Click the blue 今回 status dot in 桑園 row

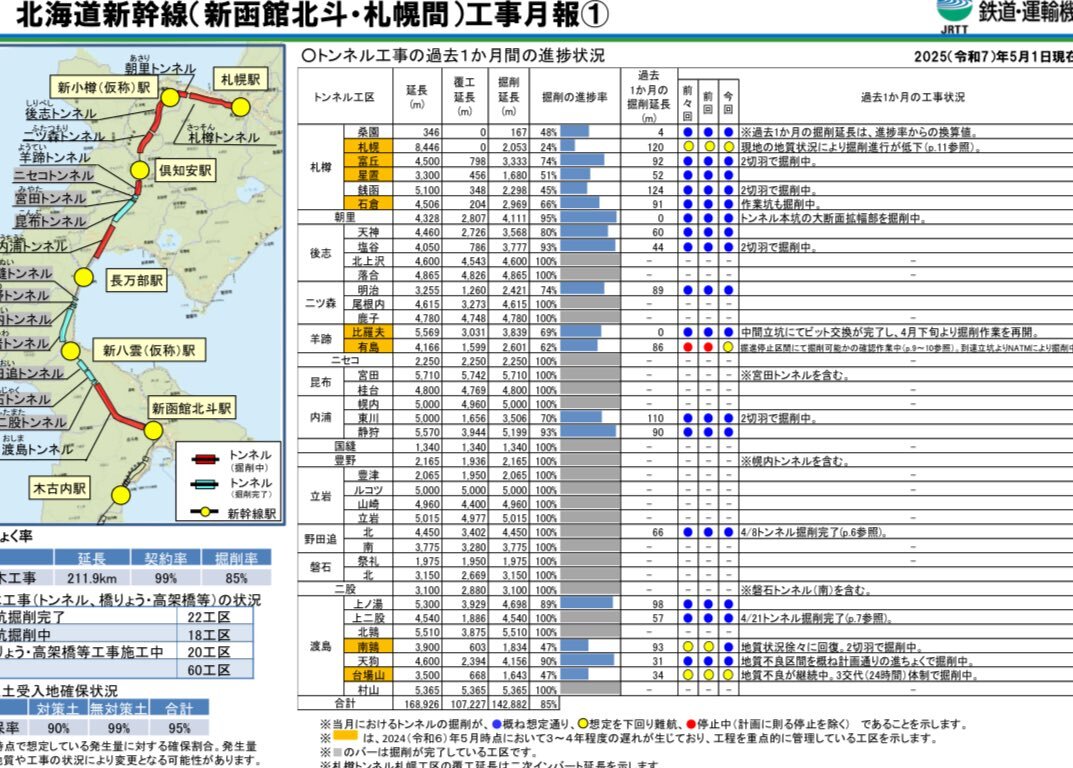(x=728, y=132)
